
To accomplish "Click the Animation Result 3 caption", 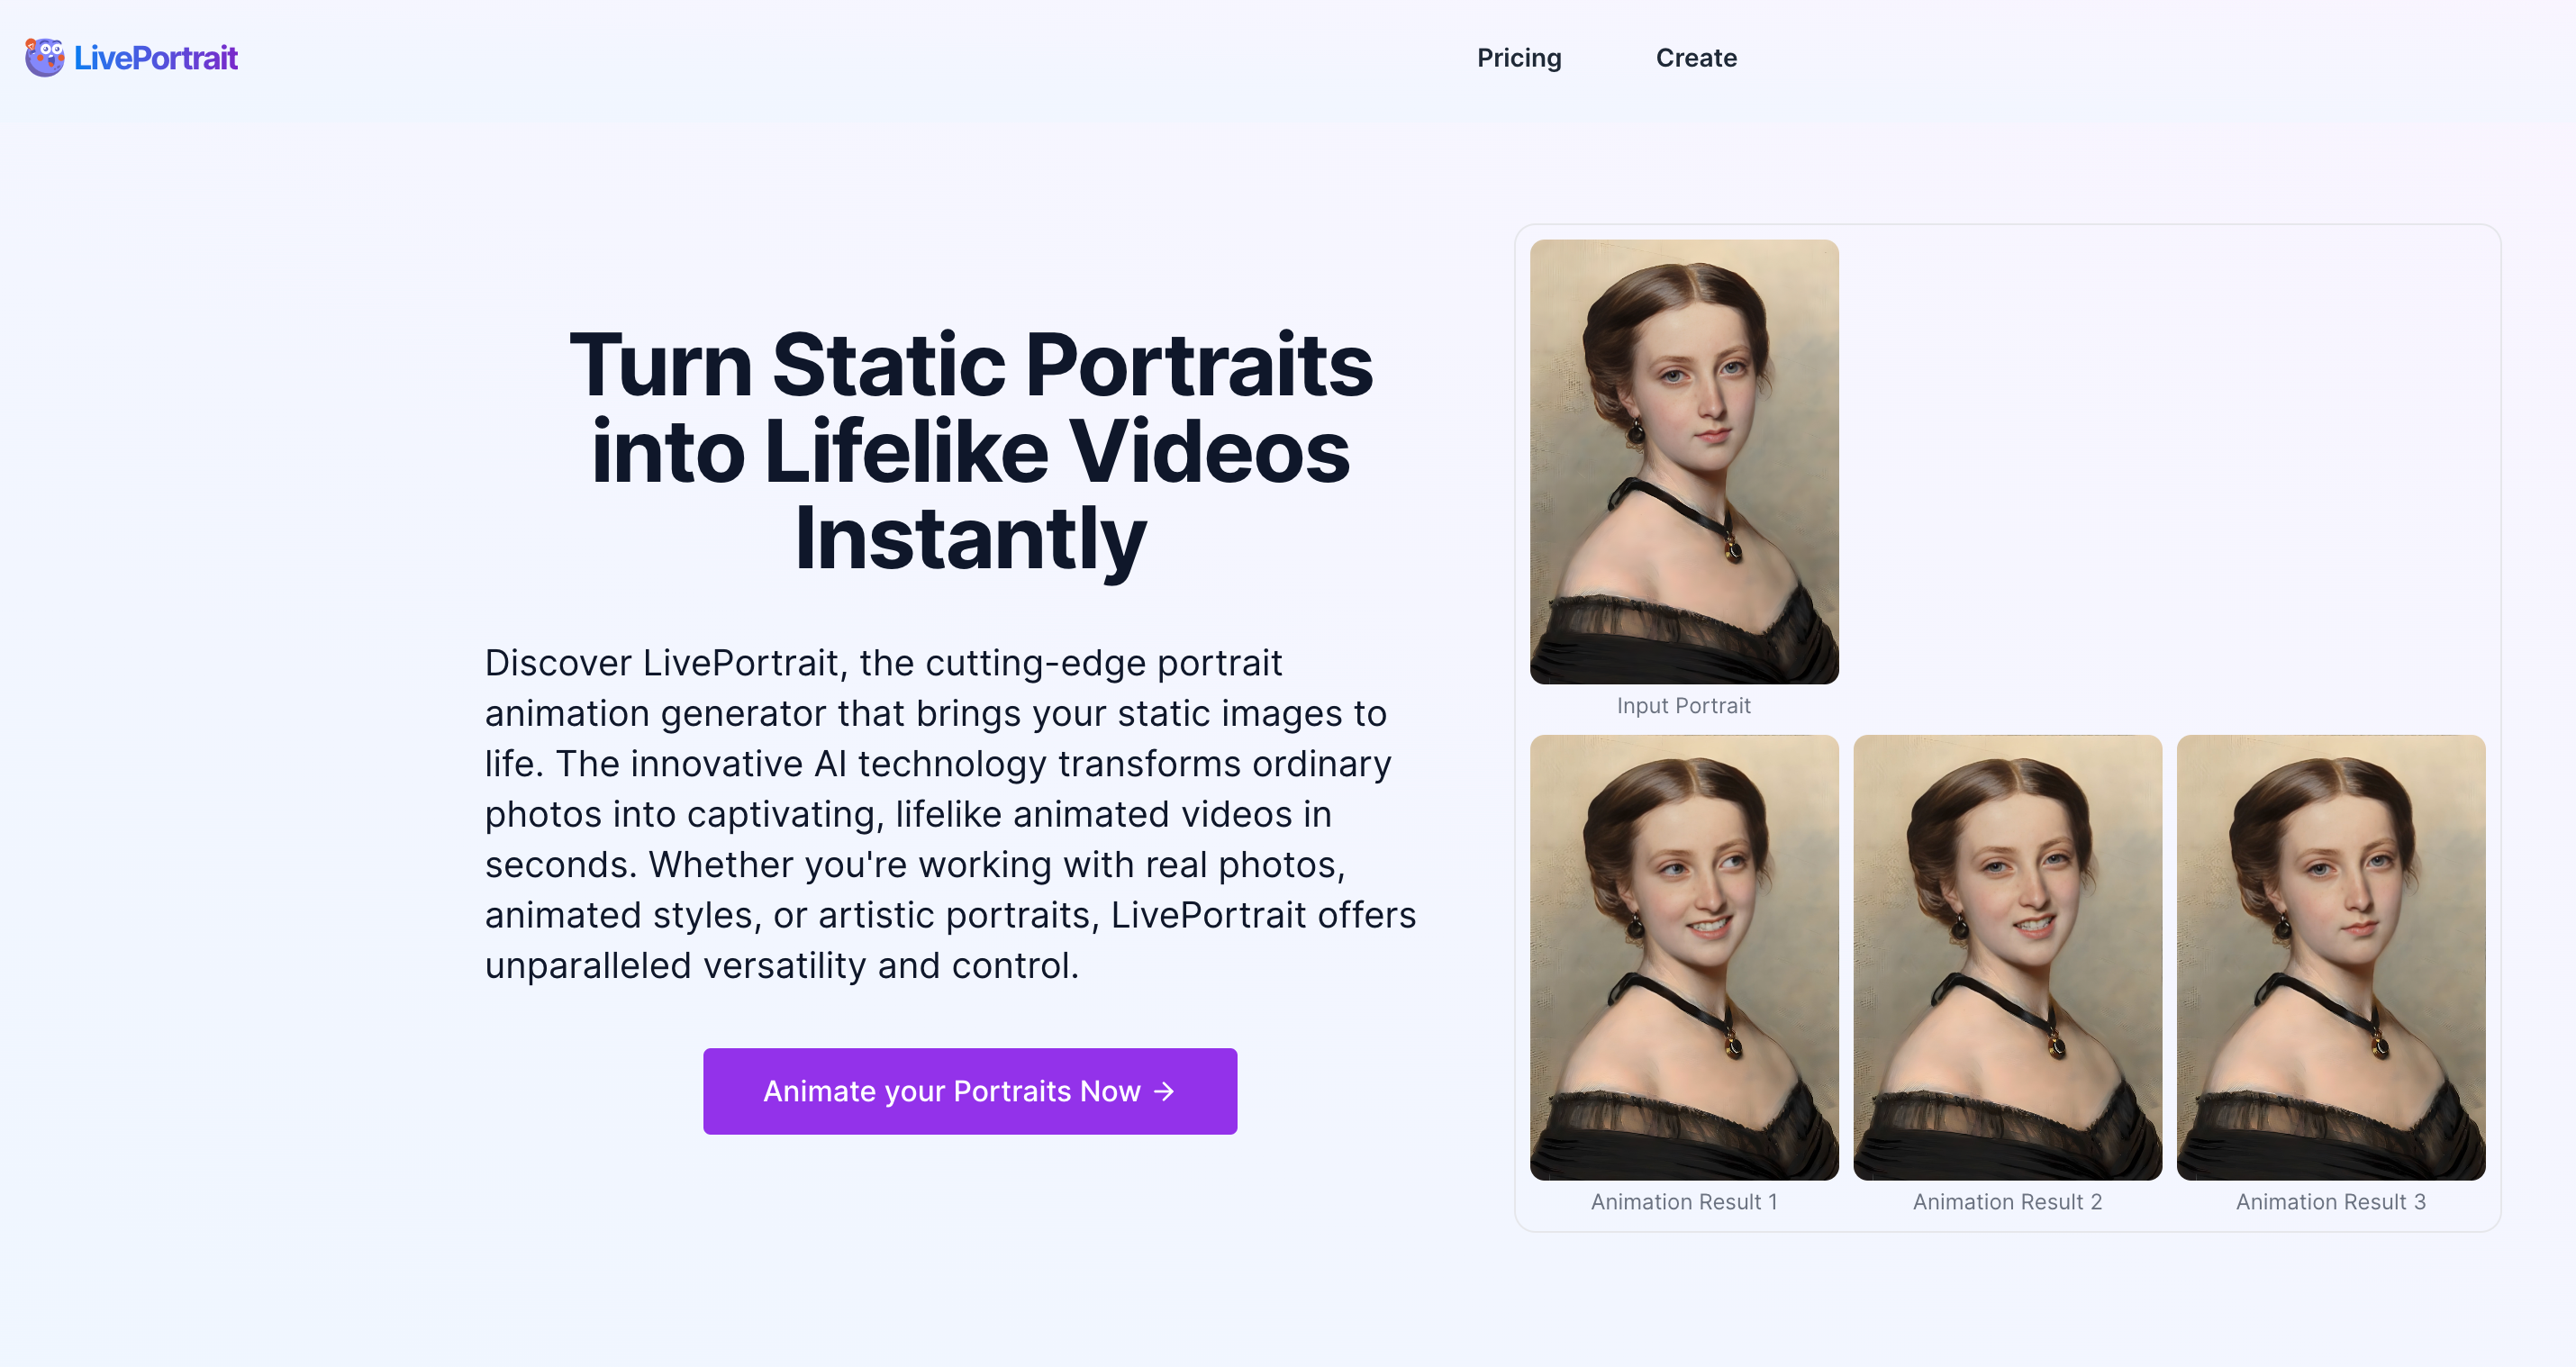I will click(x=2330, y=1202).
